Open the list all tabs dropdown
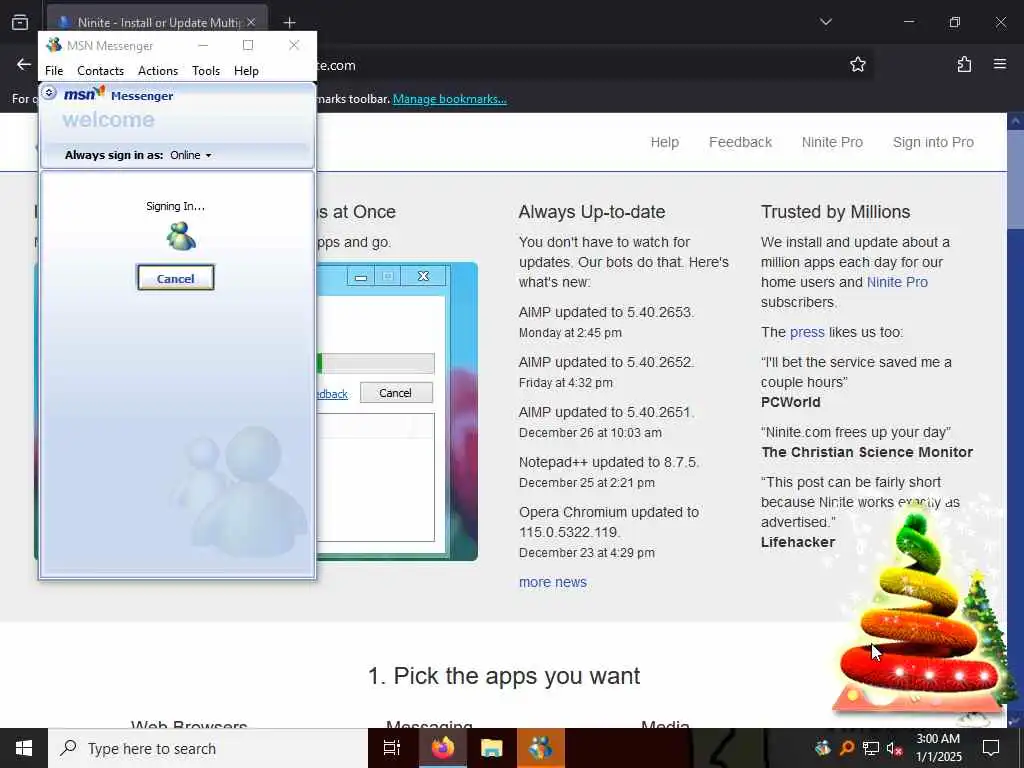This screenshot has width=1024, height=768. pyautogui.click(x=825, y=22)
